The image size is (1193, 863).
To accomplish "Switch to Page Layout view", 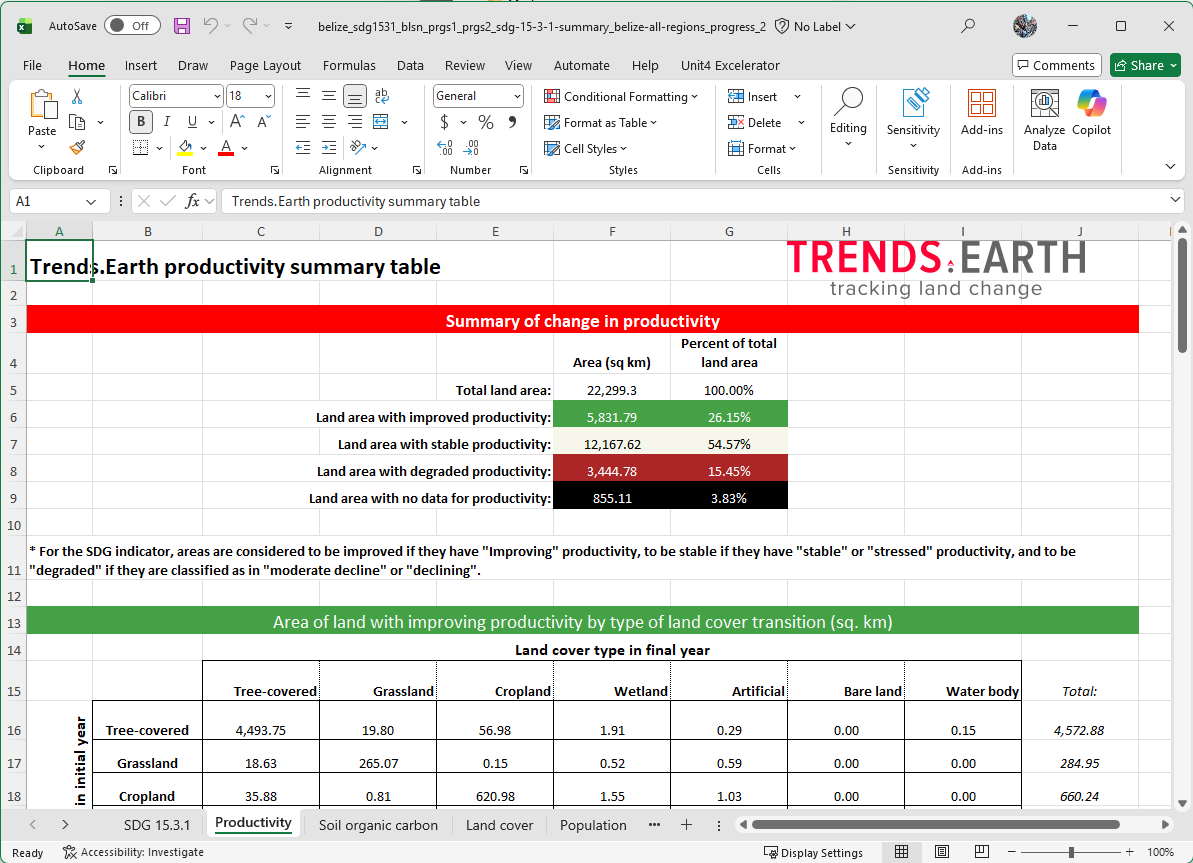I will pos(942,852).
